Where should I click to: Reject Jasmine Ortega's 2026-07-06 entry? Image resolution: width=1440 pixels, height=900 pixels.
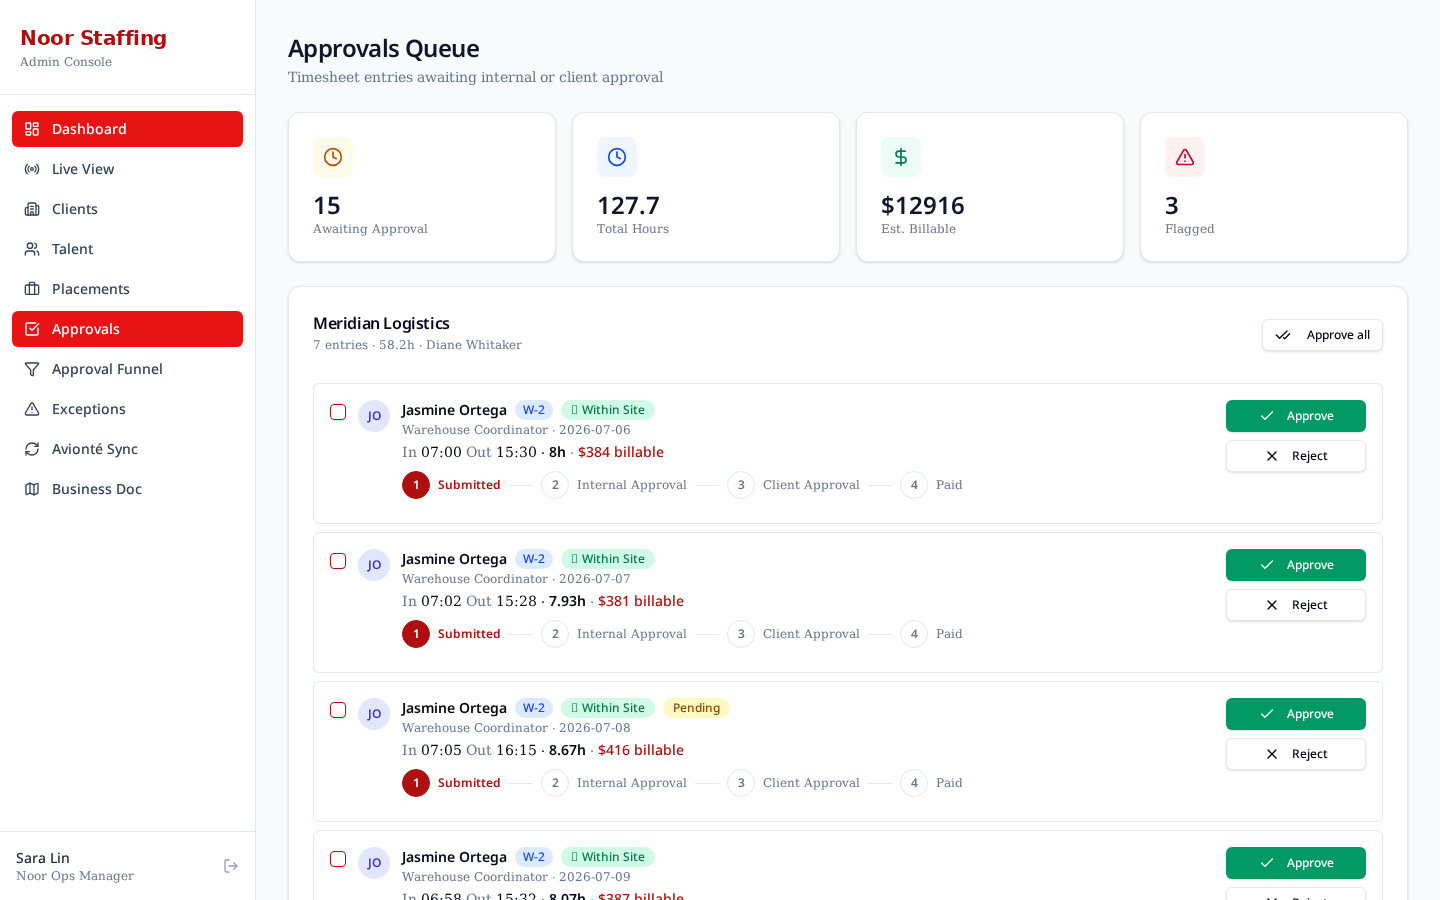coord(1296,456)
